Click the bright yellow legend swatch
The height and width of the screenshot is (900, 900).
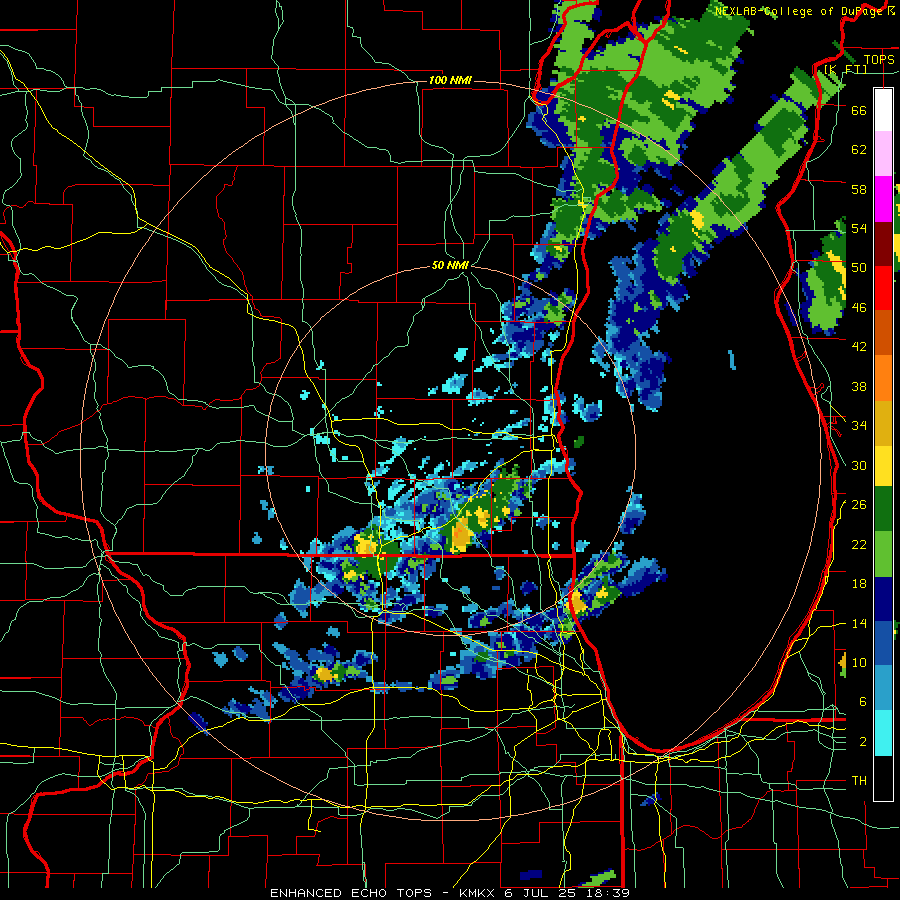pos(883,465)
